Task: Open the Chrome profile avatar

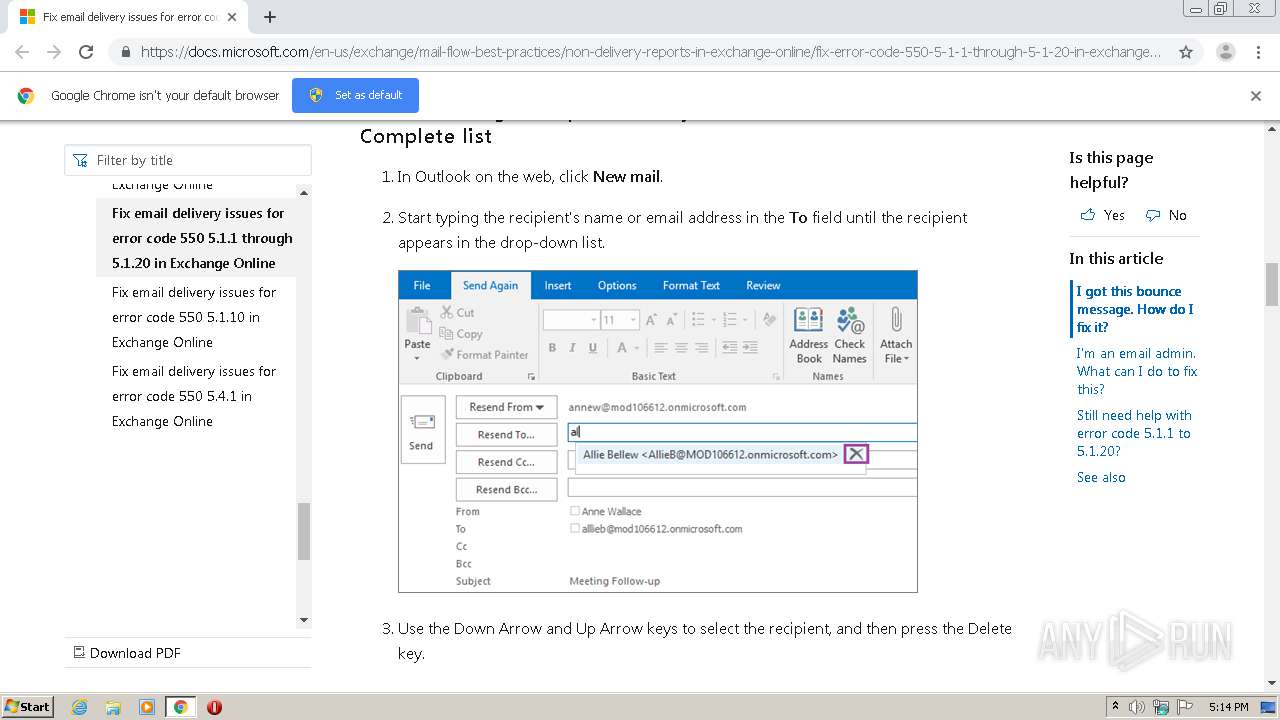Action: click(x=1226, y=52)
